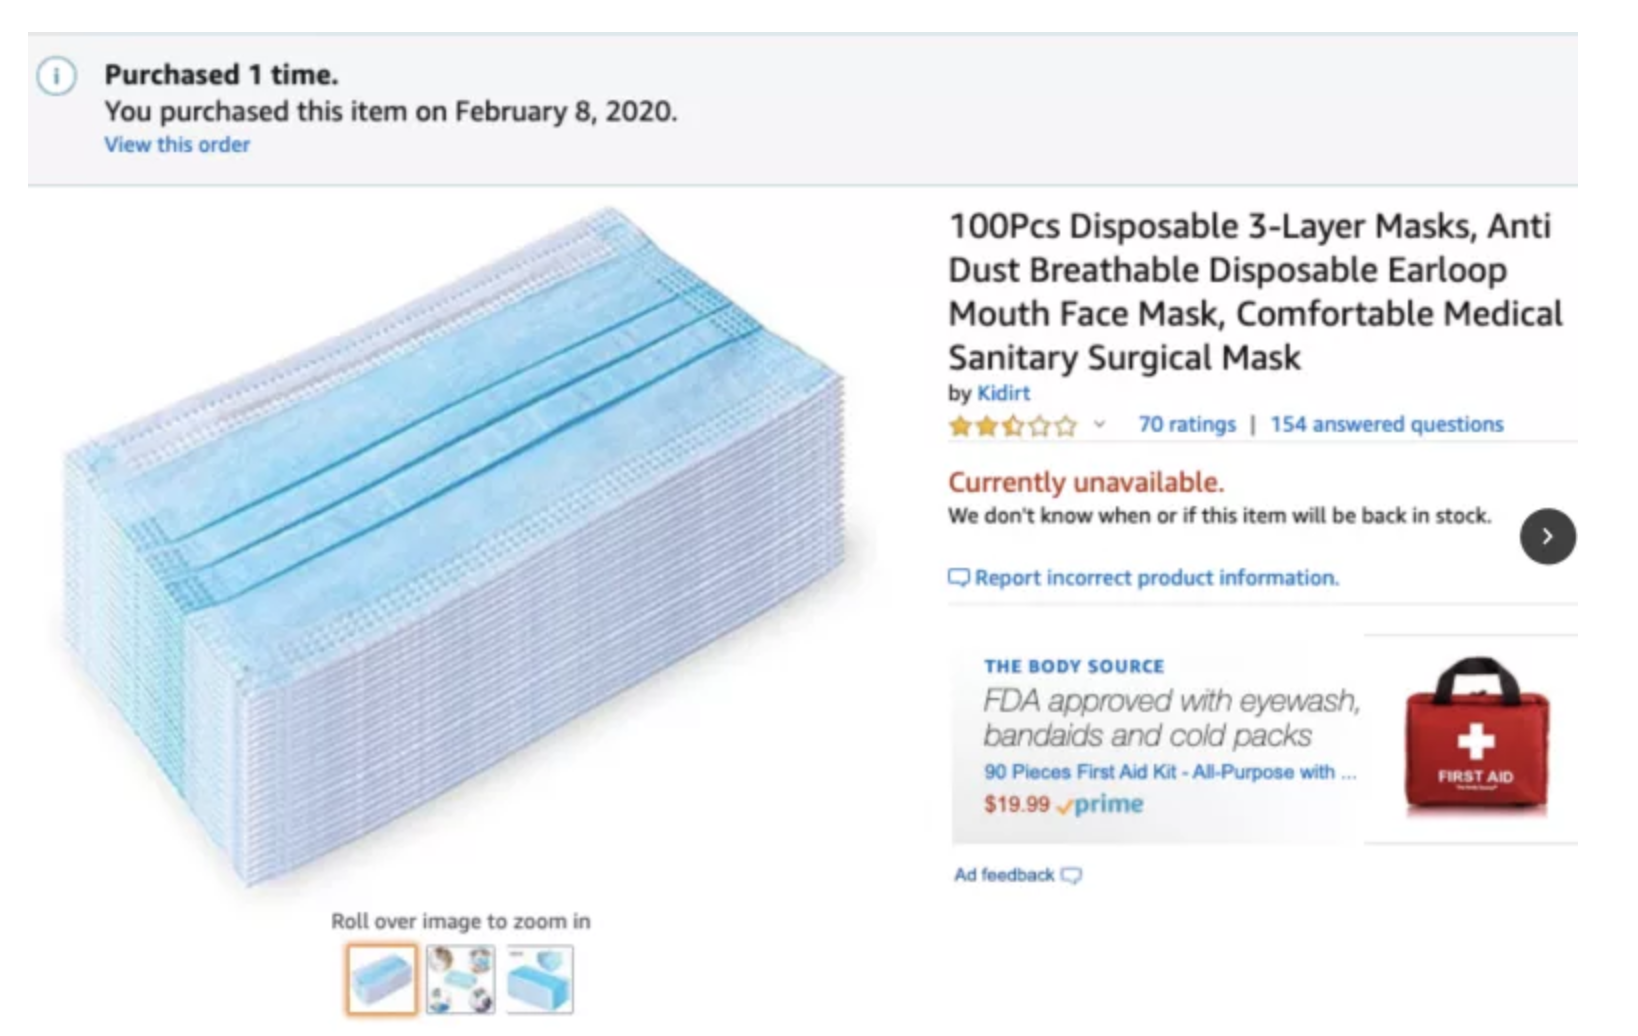Click THE BODY SOURCE sponsor label
The image size is (1638, 1036).
point(1074,667)
